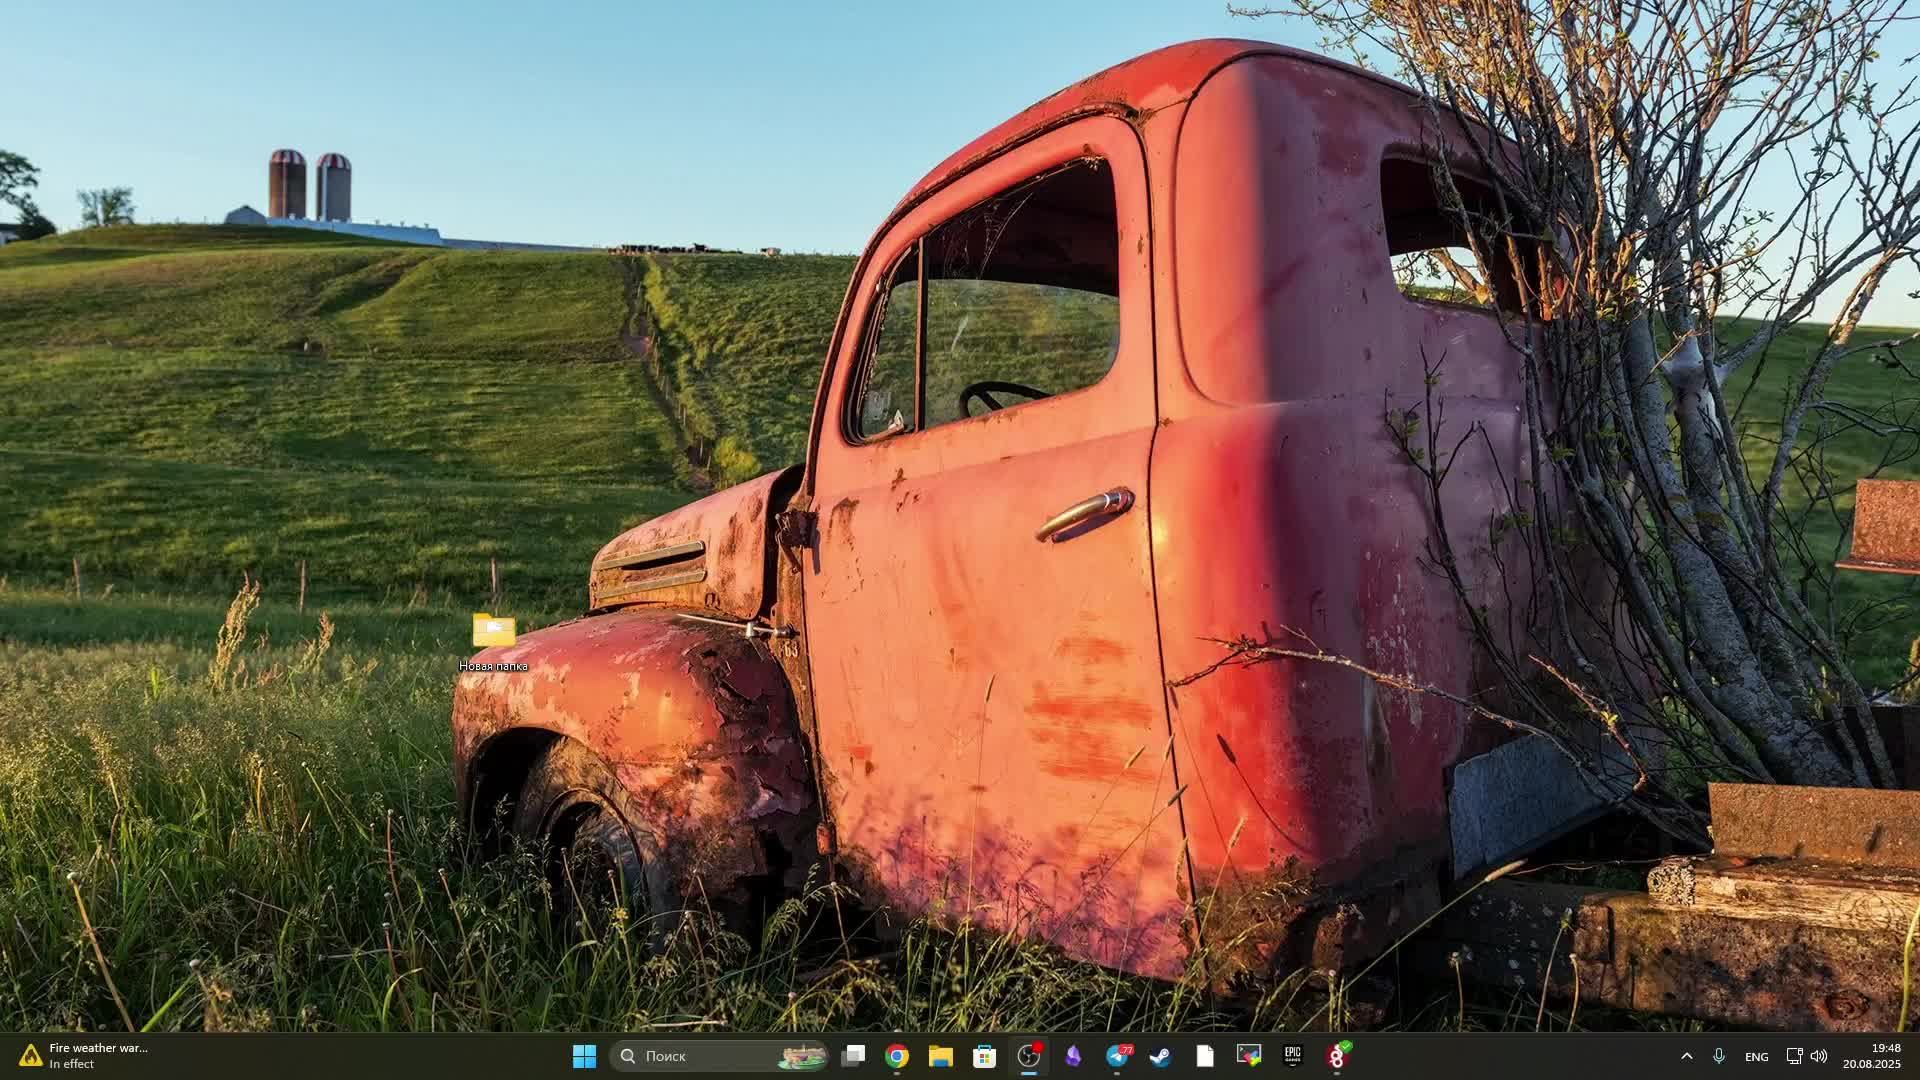Screen dimensions: 1920x1080
Task: Click the microphone tray icon
Action: click(1719, 1056)
